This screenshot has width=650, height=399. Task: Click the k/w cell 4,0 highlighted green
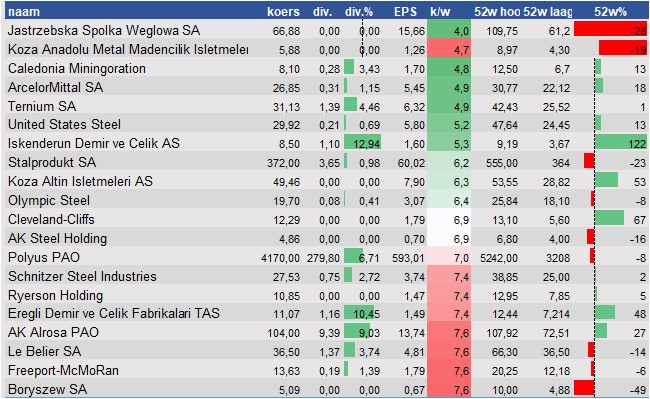pos(449,30)
